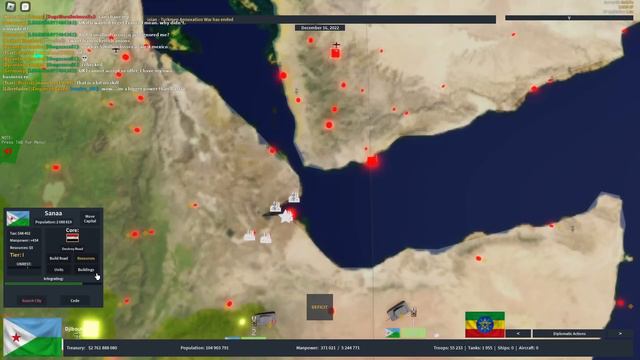Click the Build Road button

click(x=59, y=258)
